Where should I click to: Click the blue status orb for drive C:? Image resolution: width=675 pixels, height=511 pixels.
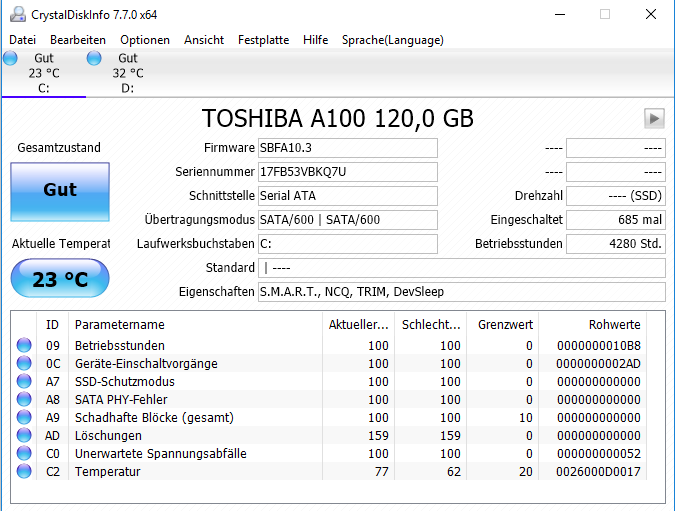coord(10,58)
